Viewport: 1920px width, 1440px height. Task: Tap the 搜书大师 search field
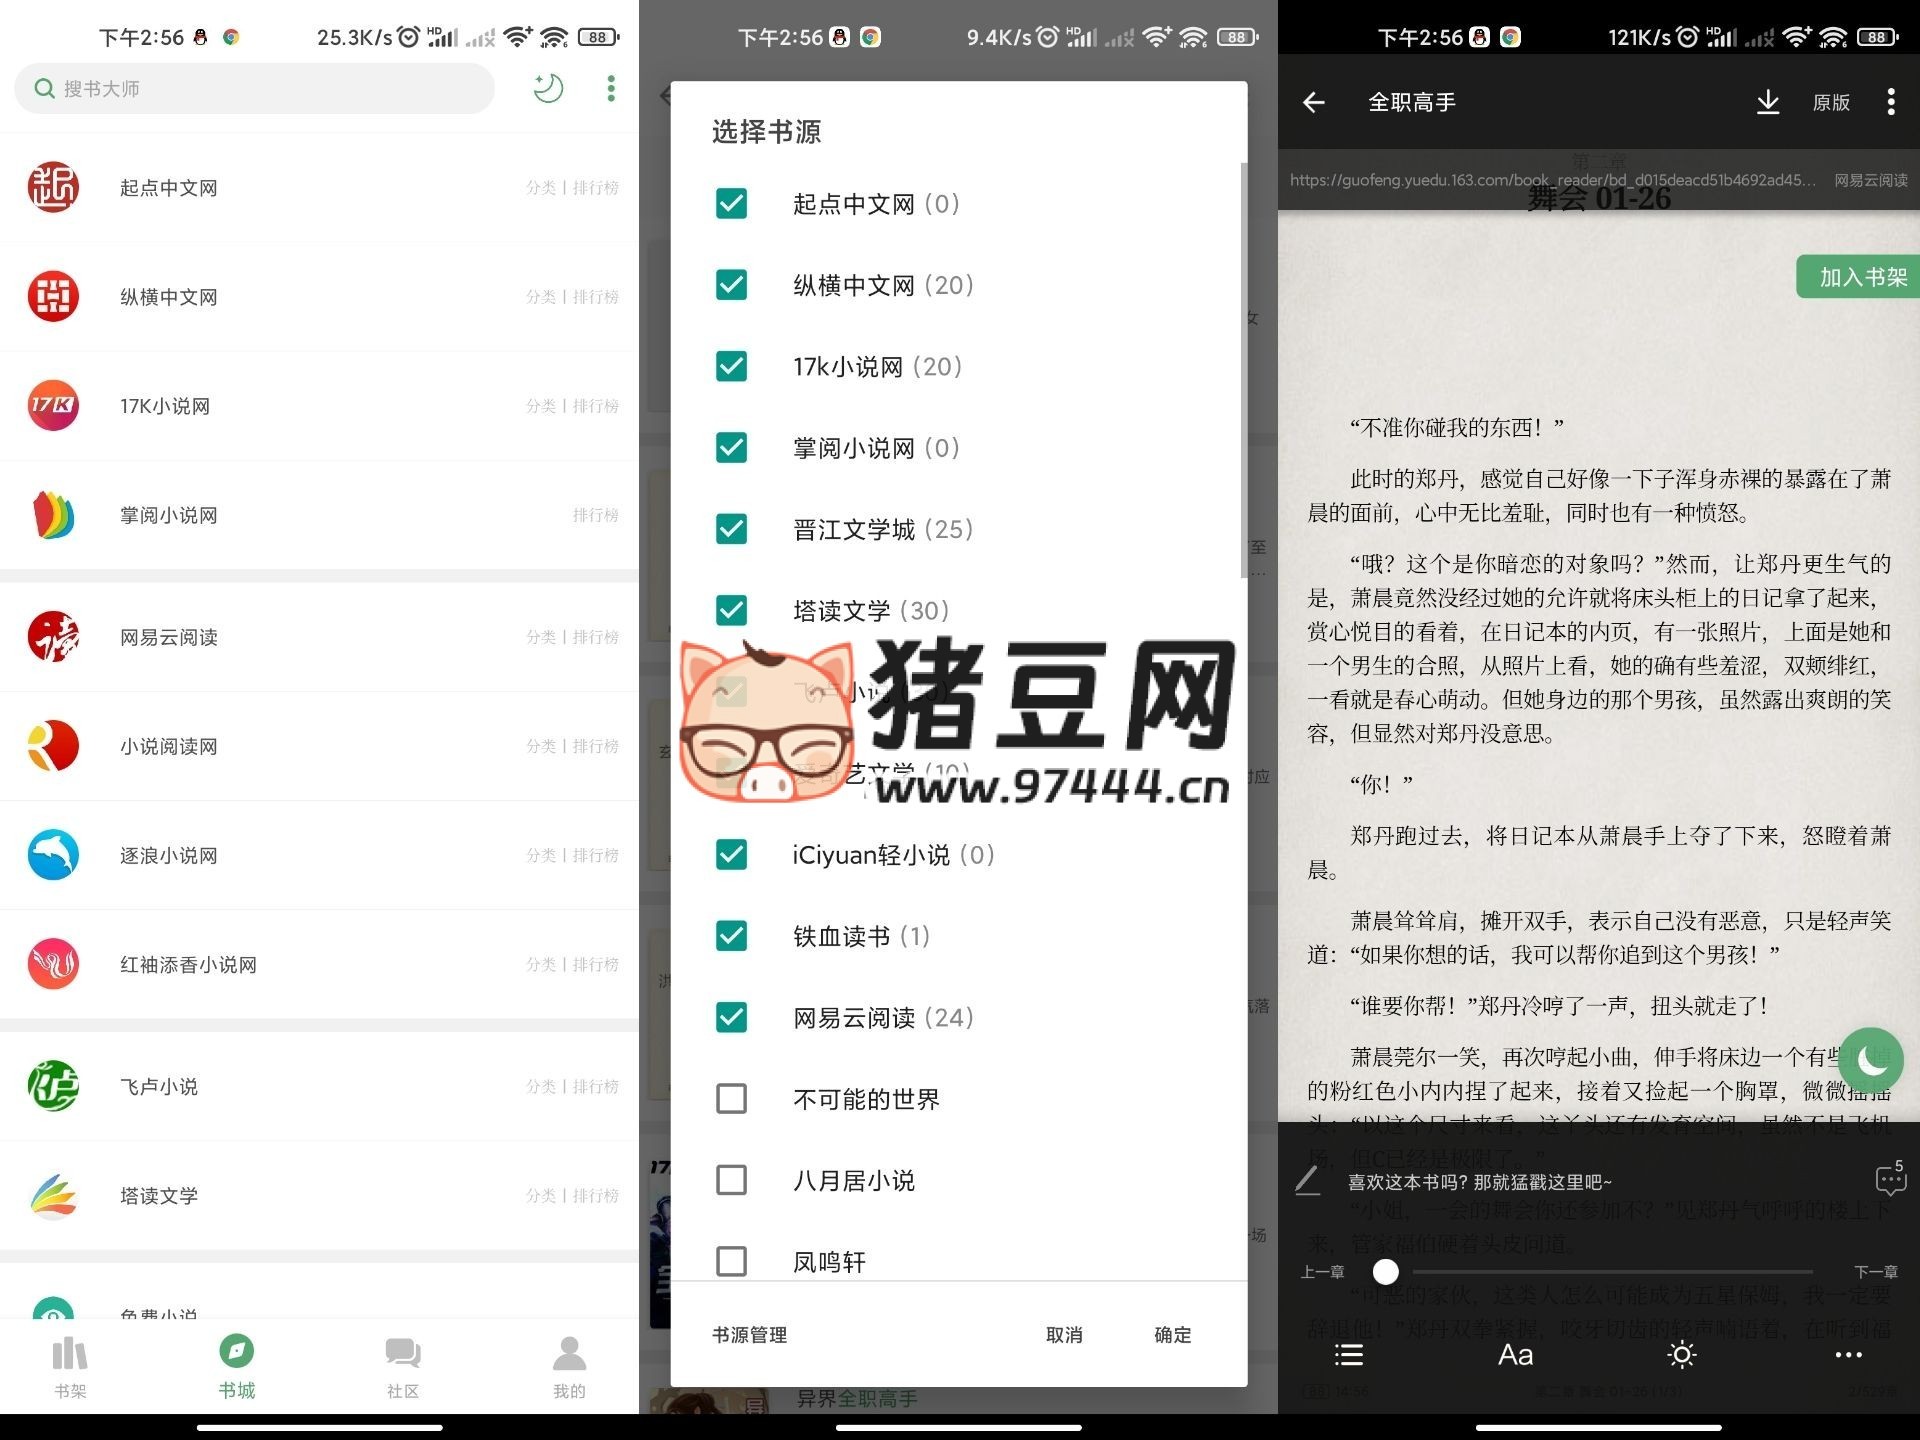pyautogui.click(x=255, y=89)
